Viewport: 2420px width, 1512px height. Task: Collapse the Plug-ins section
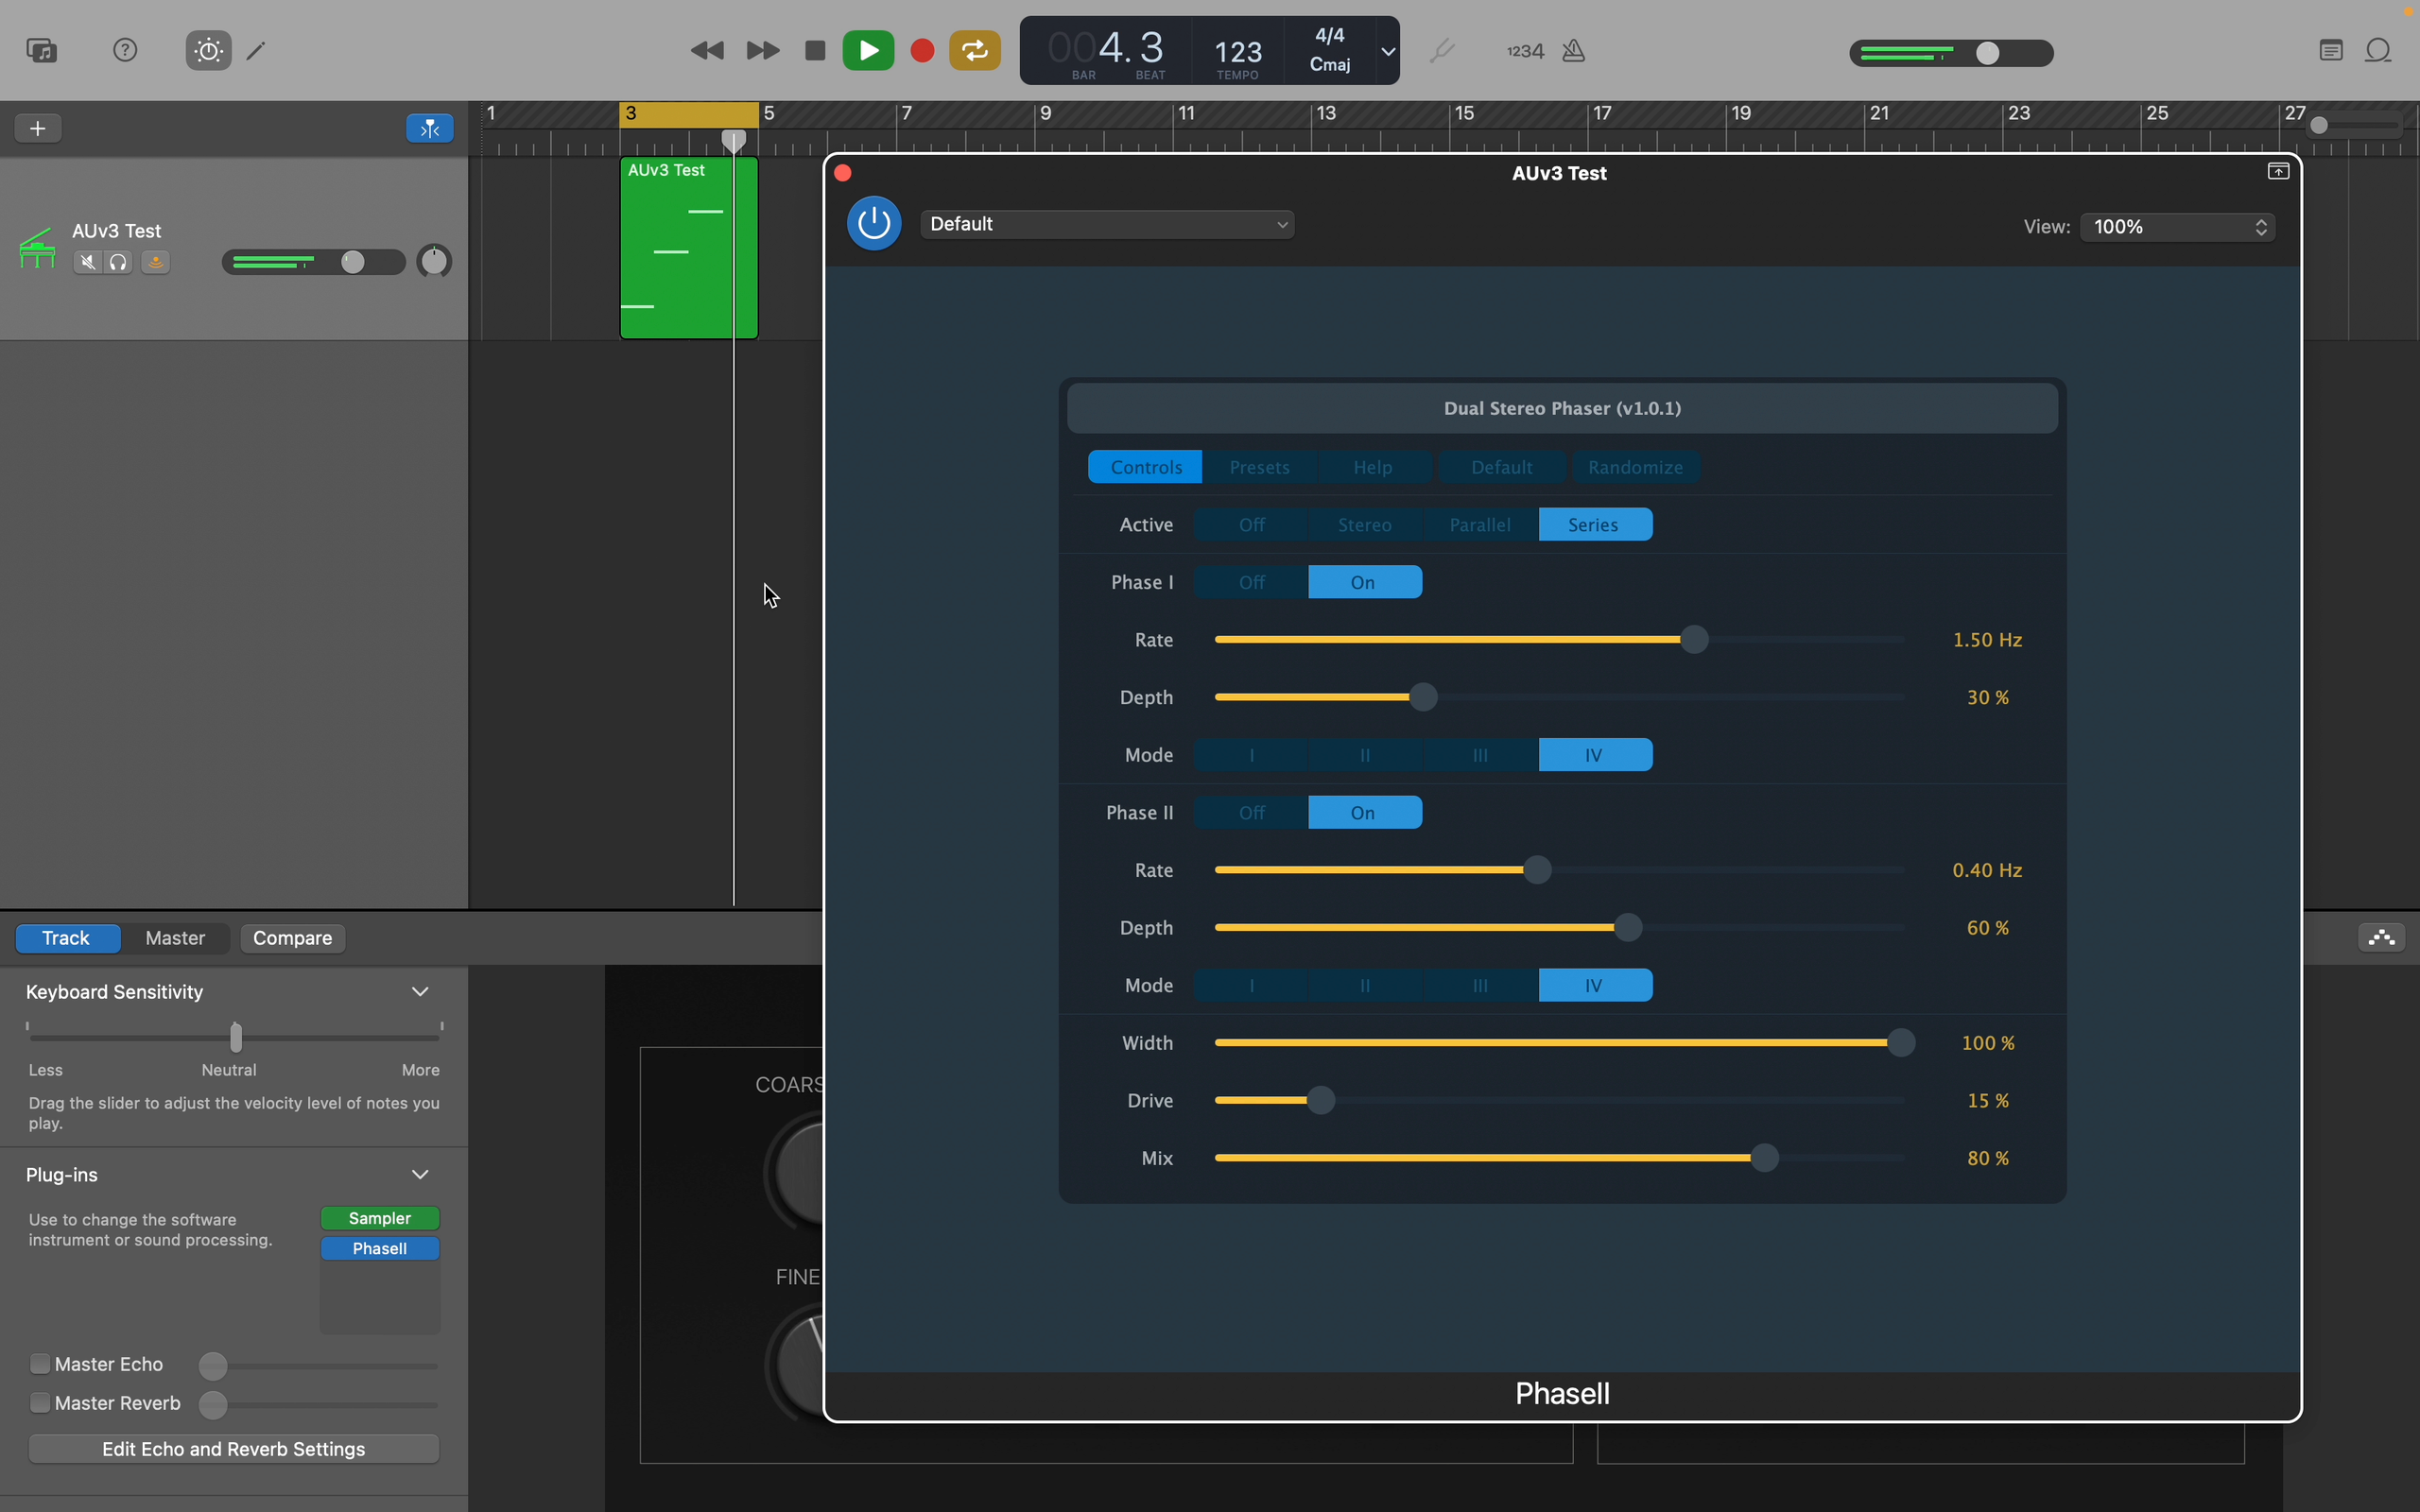[420, 1174]
